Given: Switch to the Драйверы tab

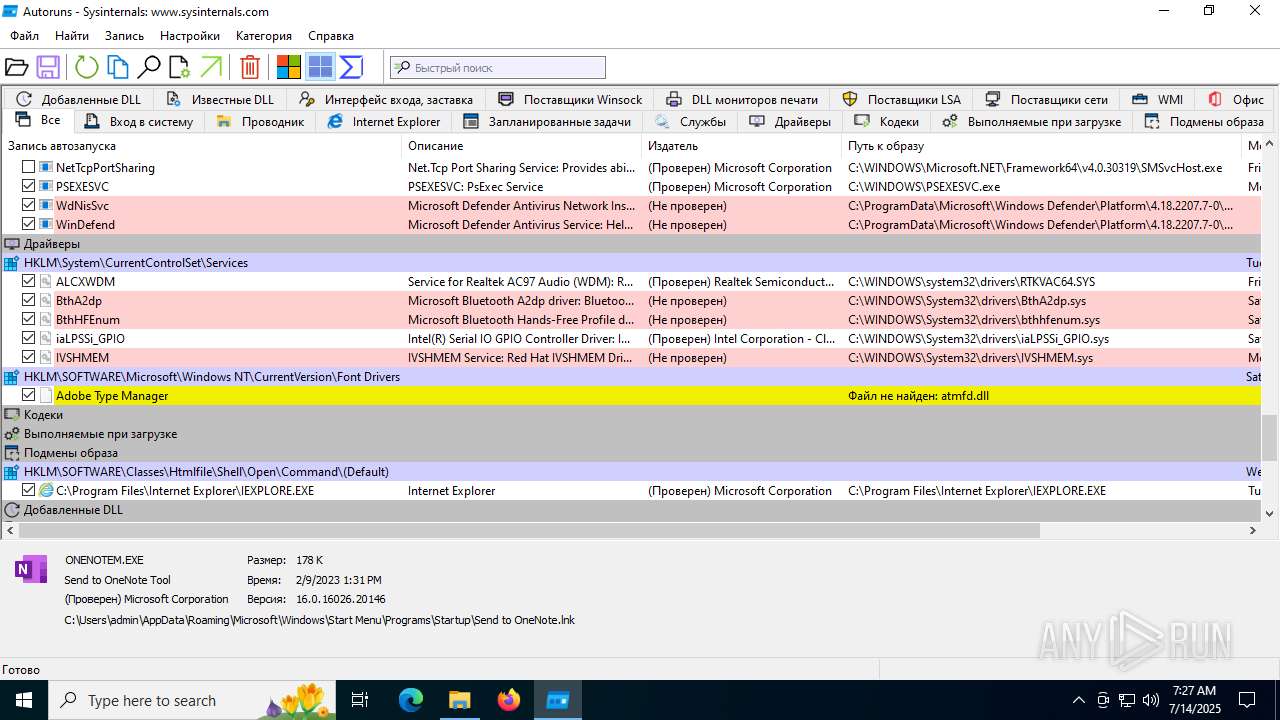Looking at the screenshot, I should (790, 122).
